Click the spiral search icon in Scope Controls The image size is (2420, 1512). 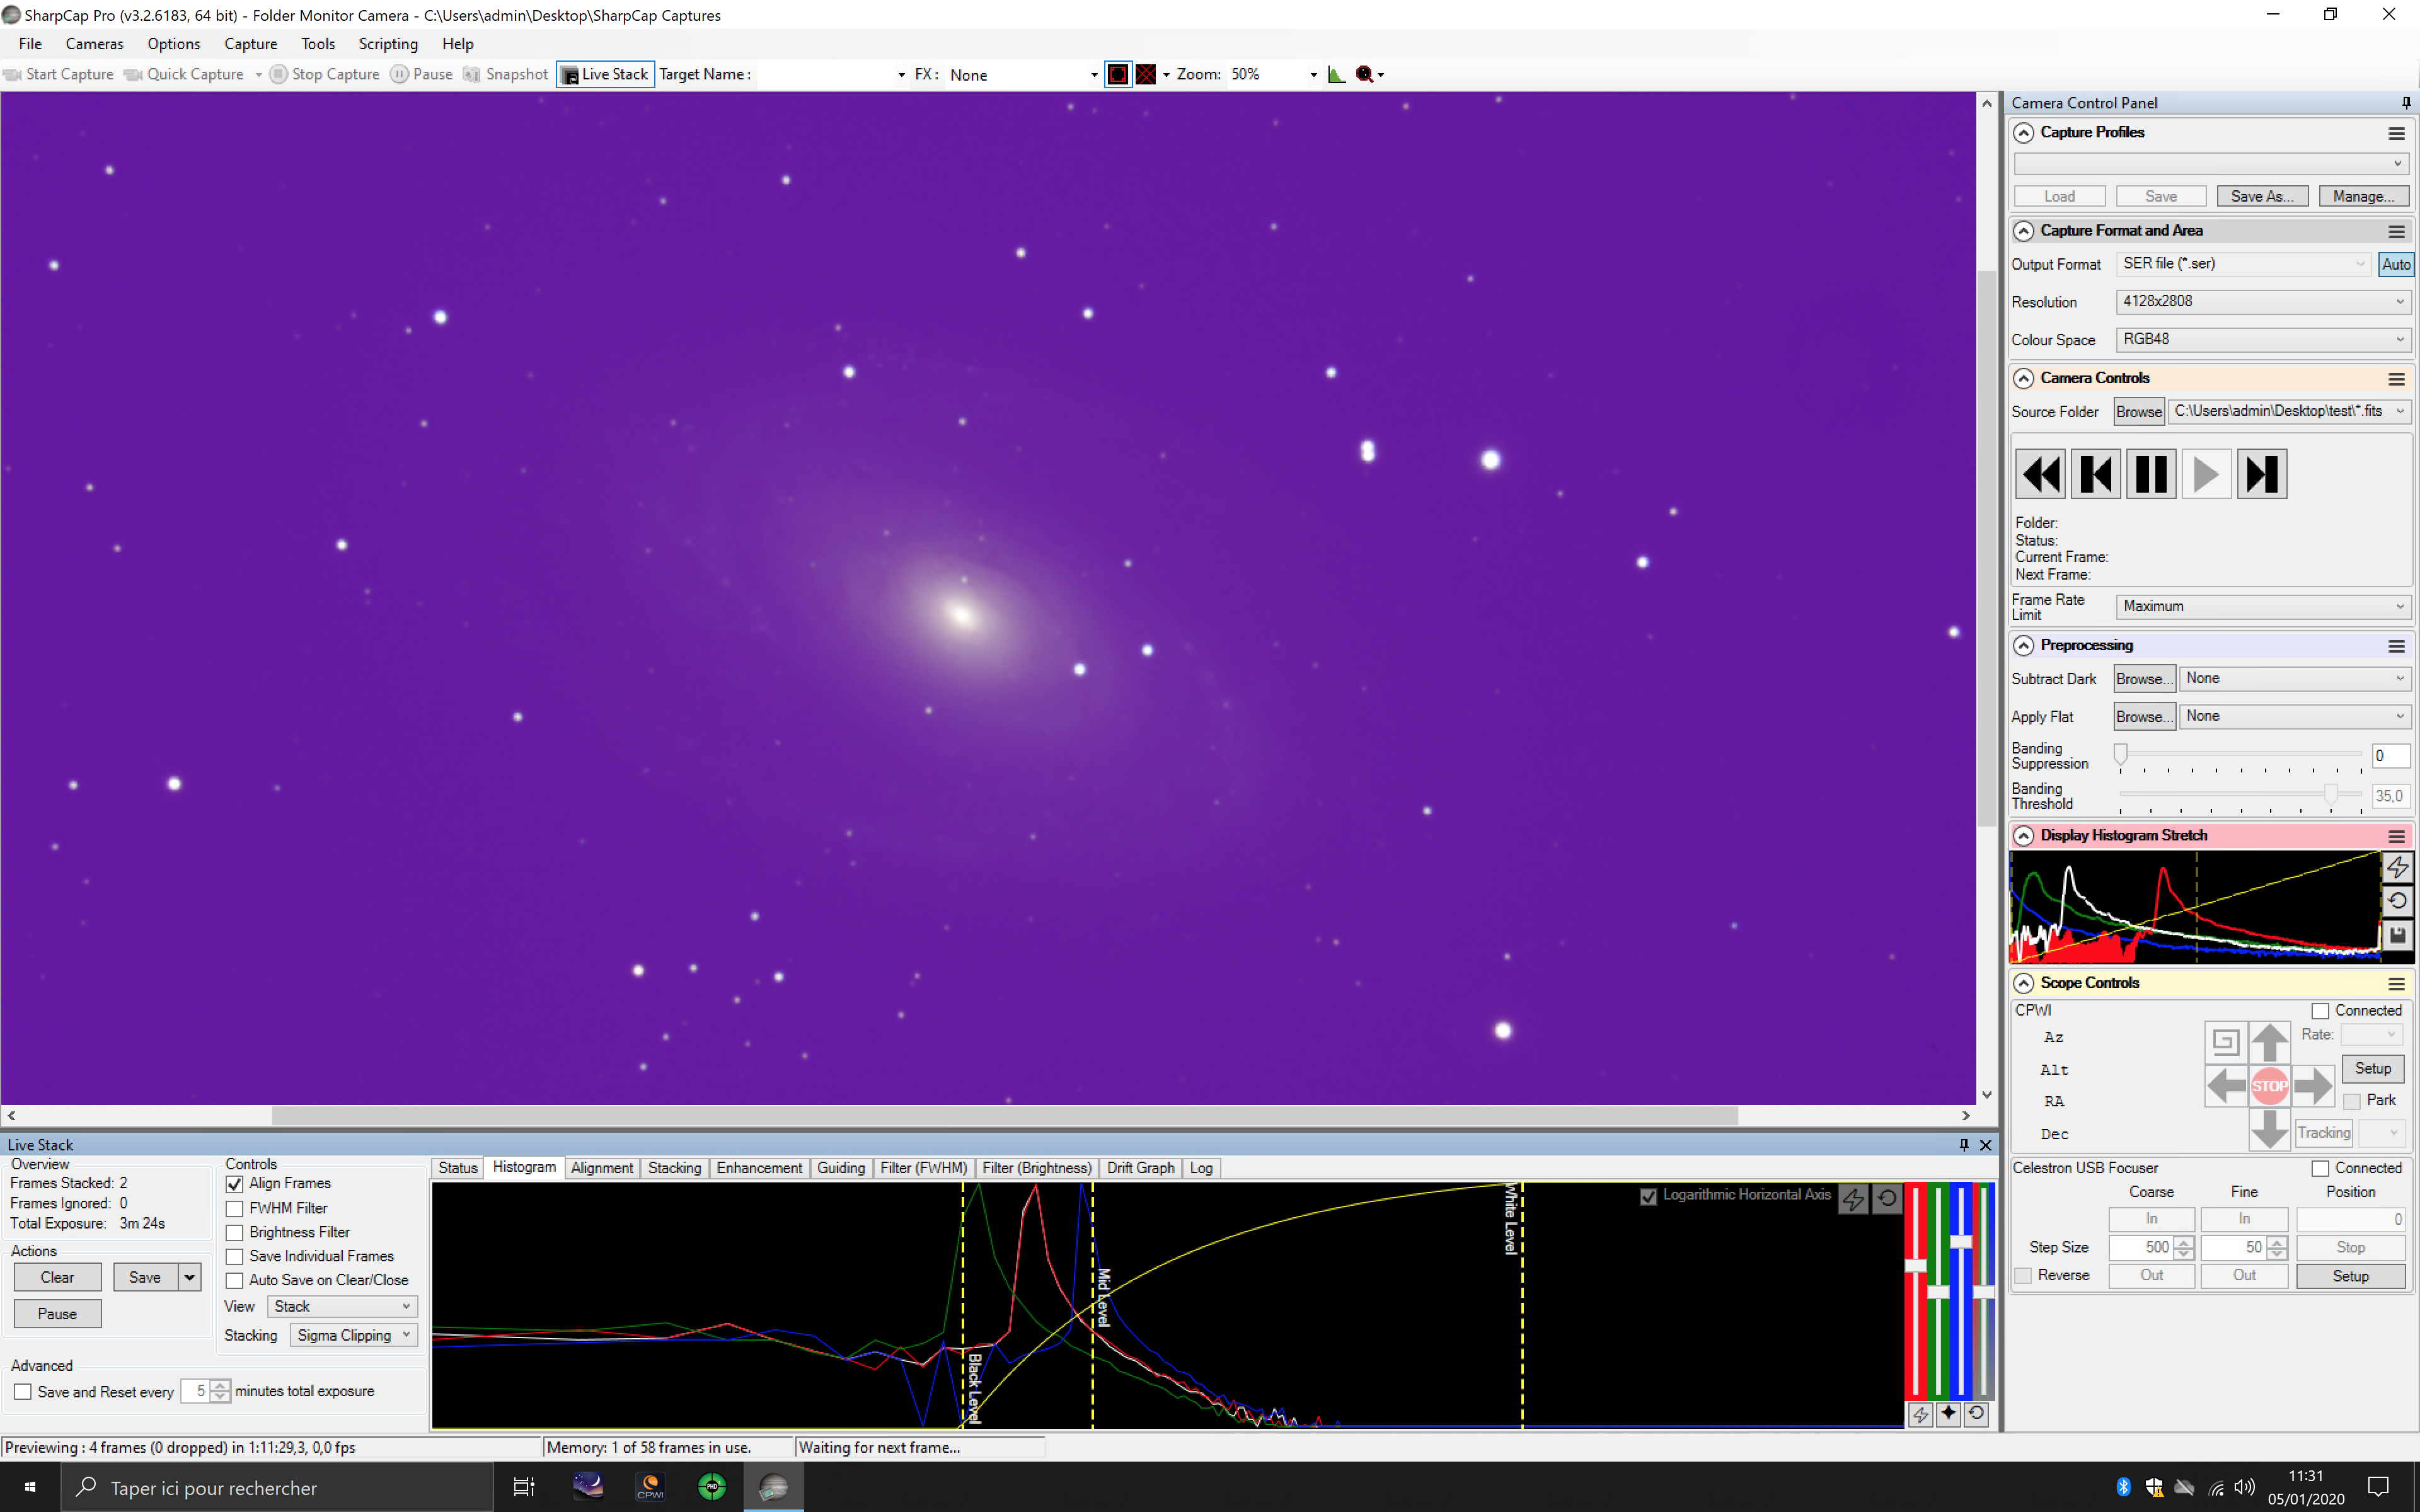coord(2226,1042)
